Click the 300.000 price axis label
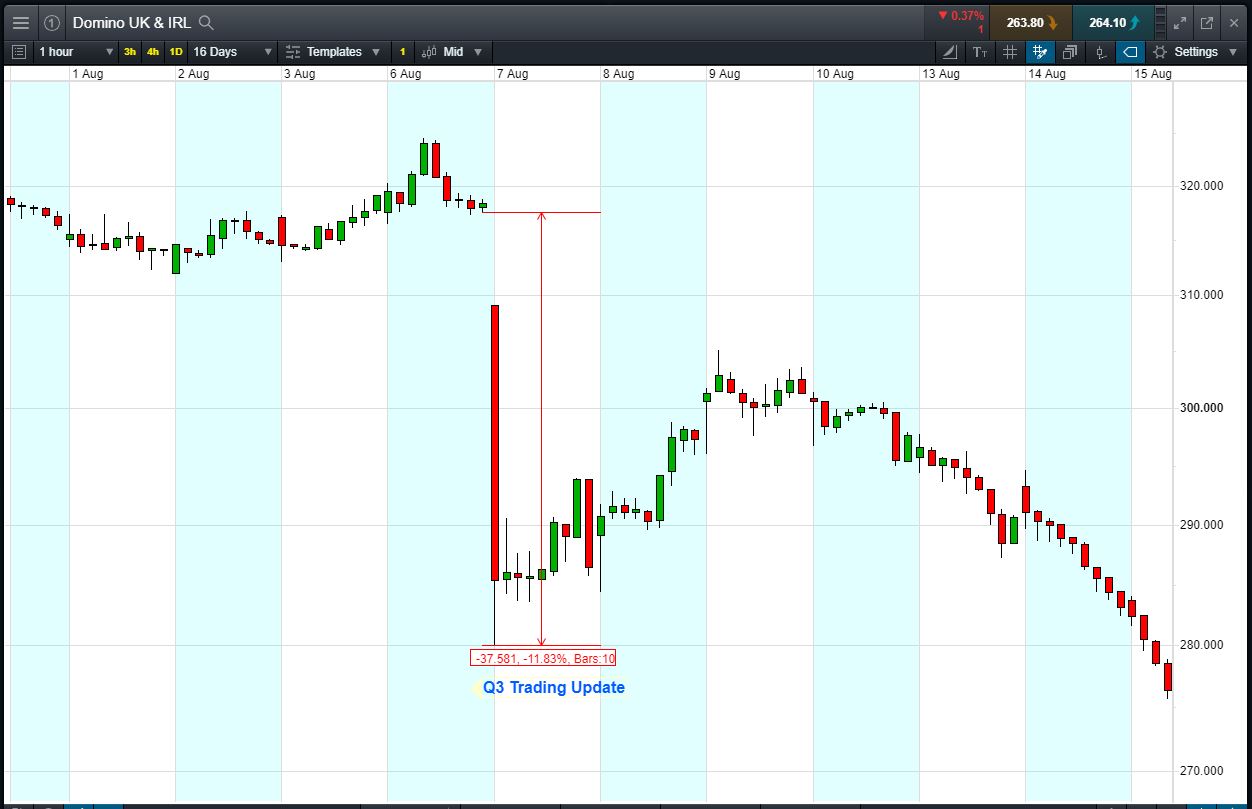The image size is (1252, 809). 1201,408
